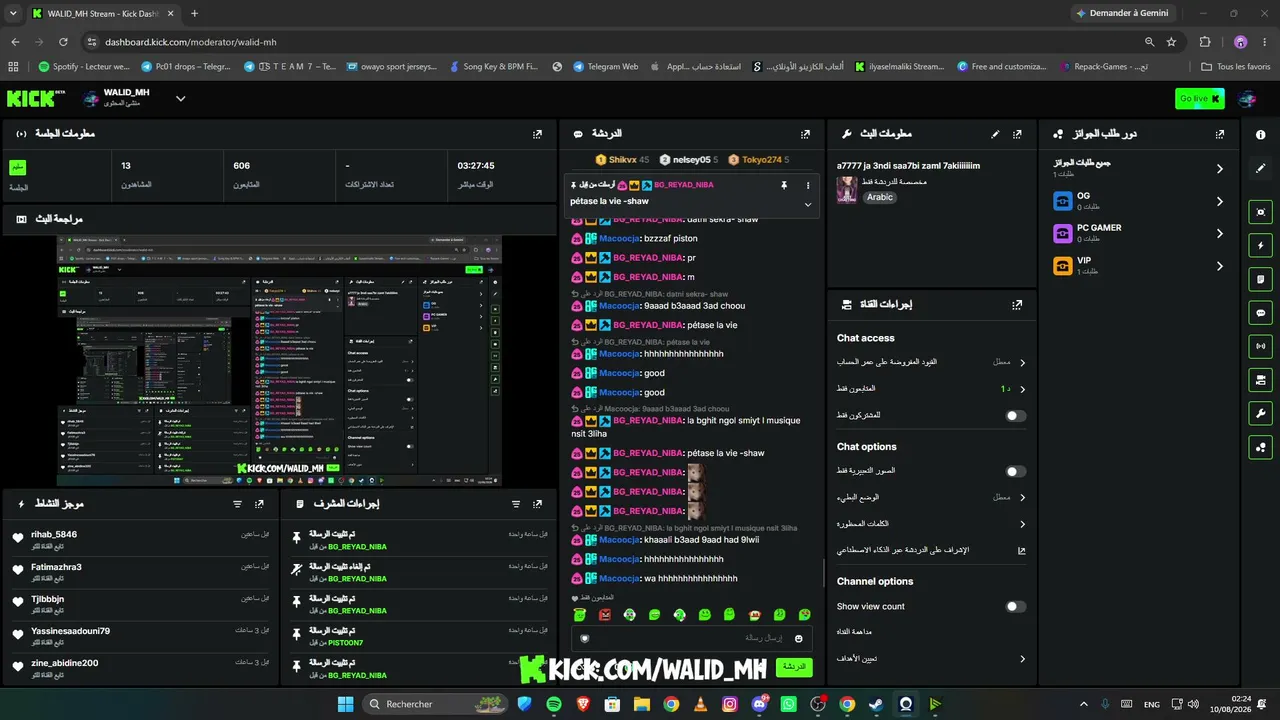Open the Telegram Web bookmark
This screenshot has width=1280, height=720.
605,67
